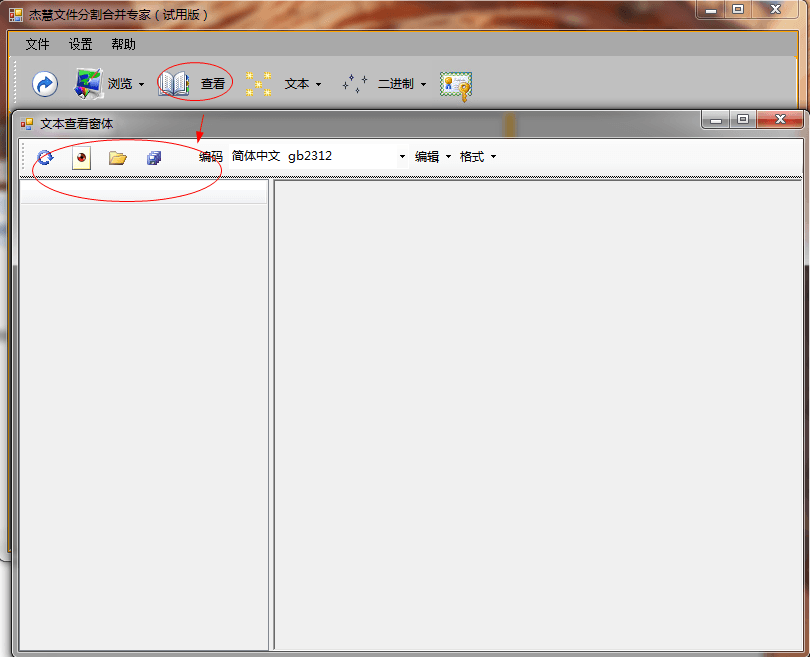Expand the 浏览 dropdown arrow
810x657 pixels.
(x=141, y=85)
